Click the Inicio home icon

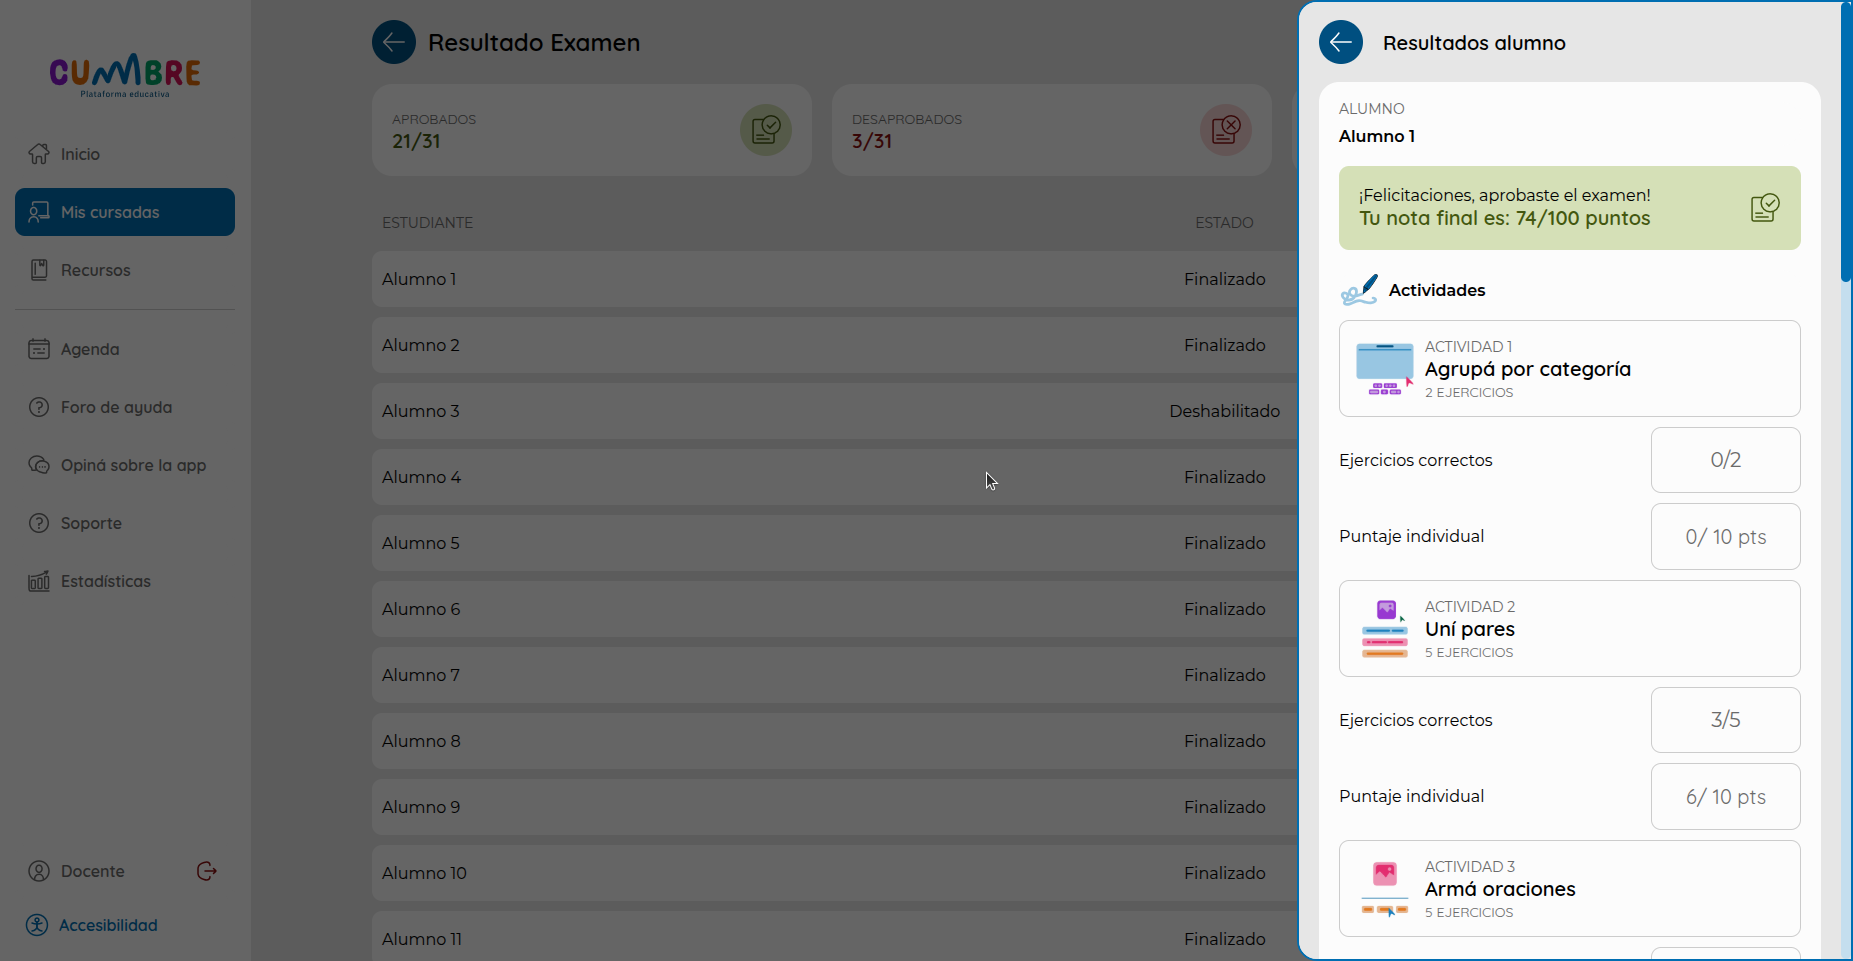click(x=39, y=154)
